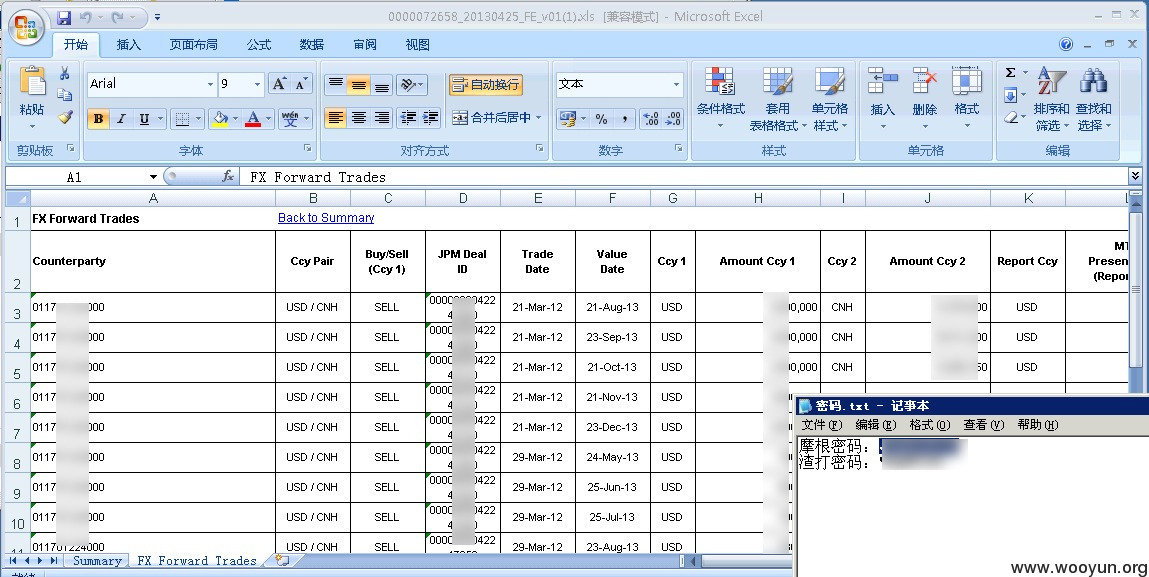Align text to bottom
Viewport: 1149px width, 577px height.
click(x=382, y=84)
